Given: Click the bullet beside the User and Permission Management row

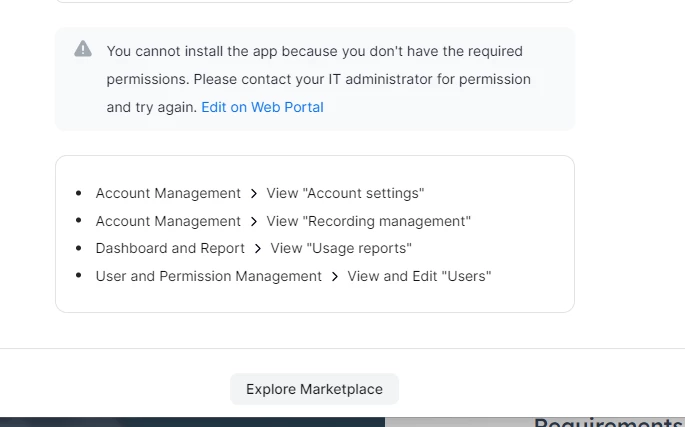Looking at the screenshot, I should click(x=79, y=276).
